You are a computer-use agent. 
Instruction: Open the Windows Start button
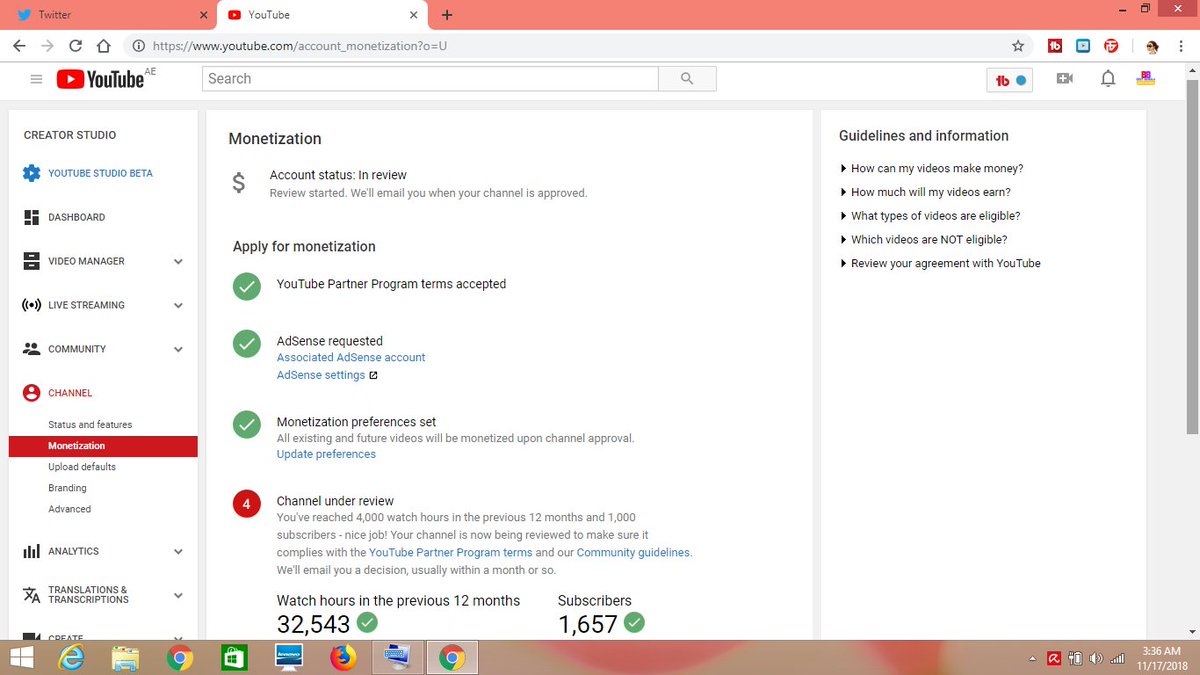coord(22,657)
